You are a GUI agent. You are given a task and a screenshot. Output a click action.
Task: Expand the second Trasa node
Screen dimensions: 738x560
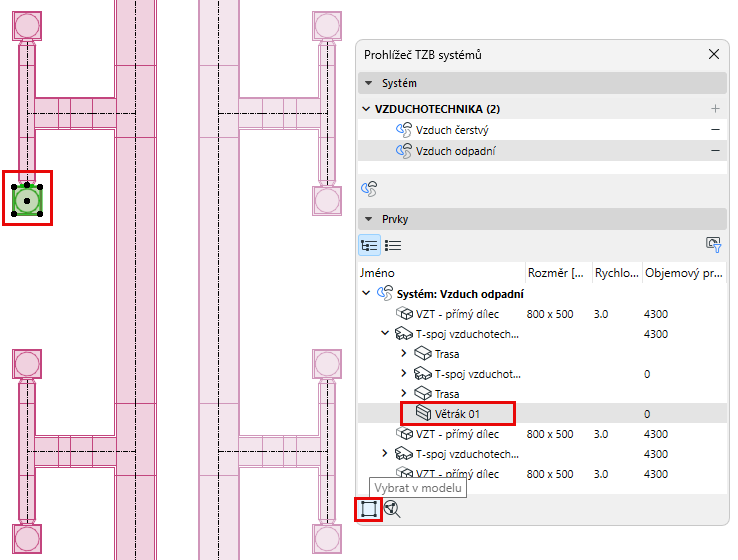pyautogui.click(x=403, y=393)
